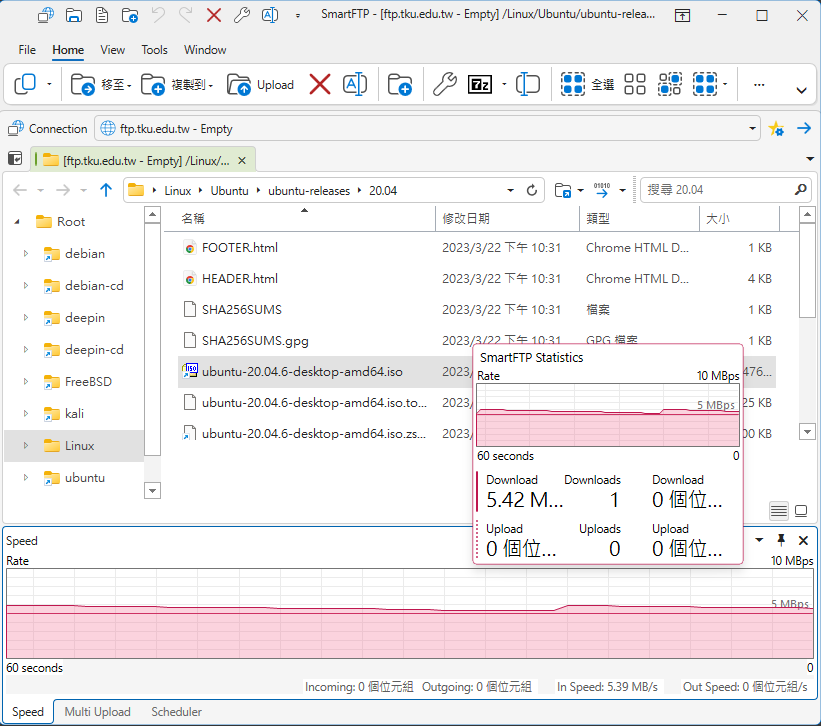Create a new folder from ribbon icon
This screenshot has height=726, width=821.
point(400,85)
